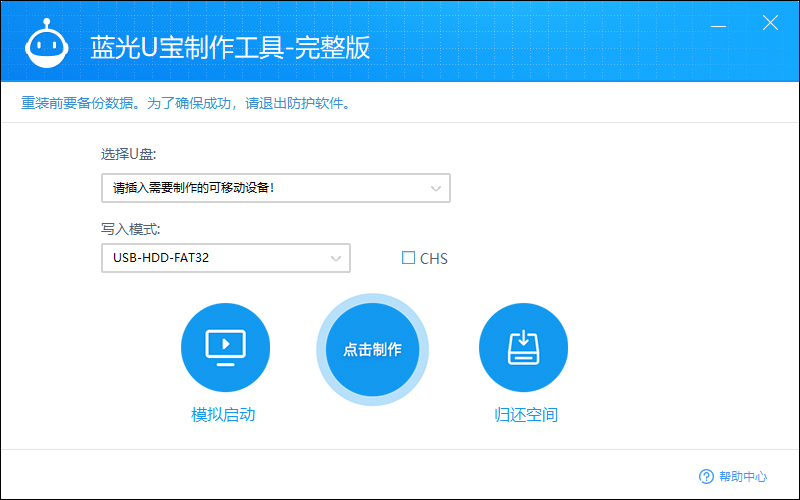Image resolution: width=800 pixels, height=500 pixels.
Task: Open the 选择U盘 device dropdown
Action: (x=276, y=188)
